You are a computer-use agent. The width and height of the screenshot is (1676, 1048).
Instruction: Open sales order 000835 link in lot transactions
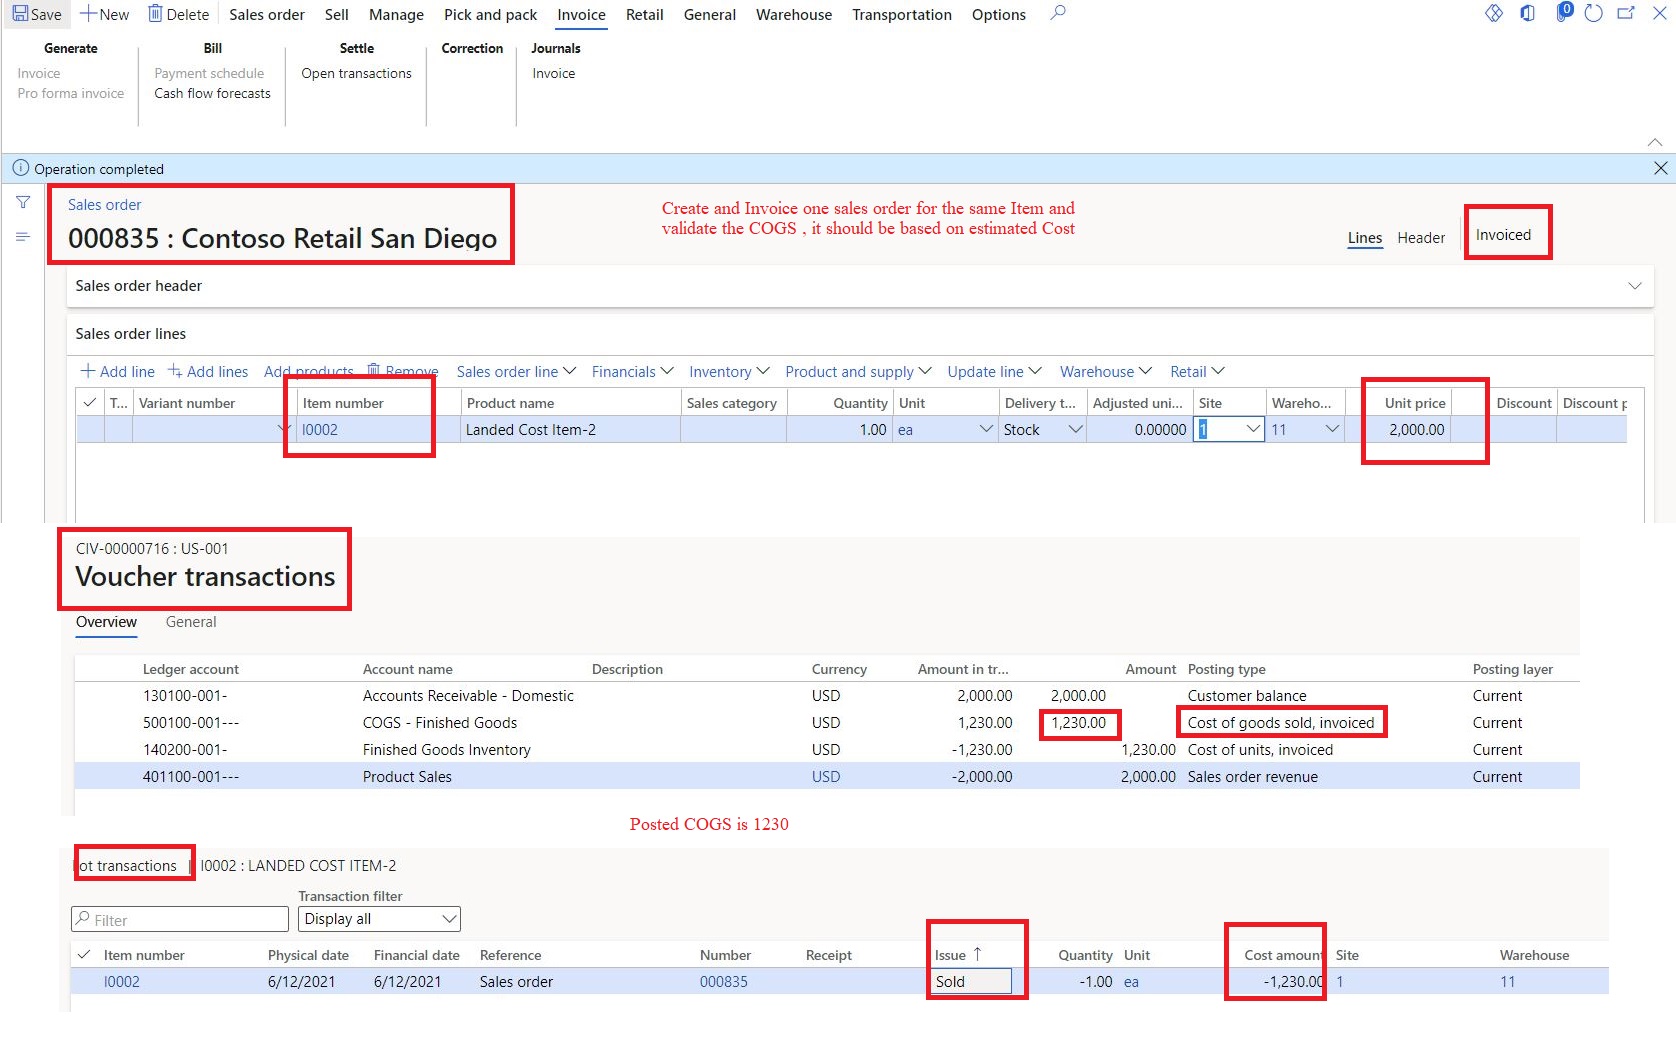(724, 981)
